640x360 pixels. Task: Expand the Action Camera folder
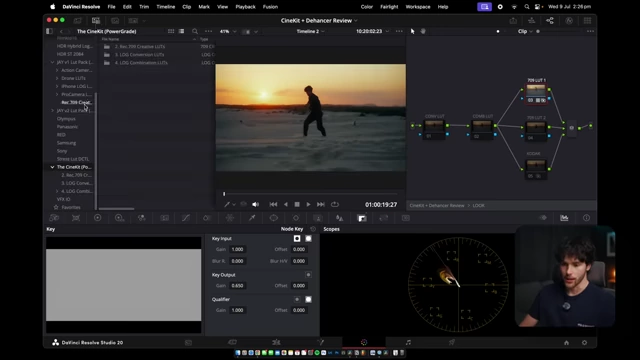[x=57, y=70]
